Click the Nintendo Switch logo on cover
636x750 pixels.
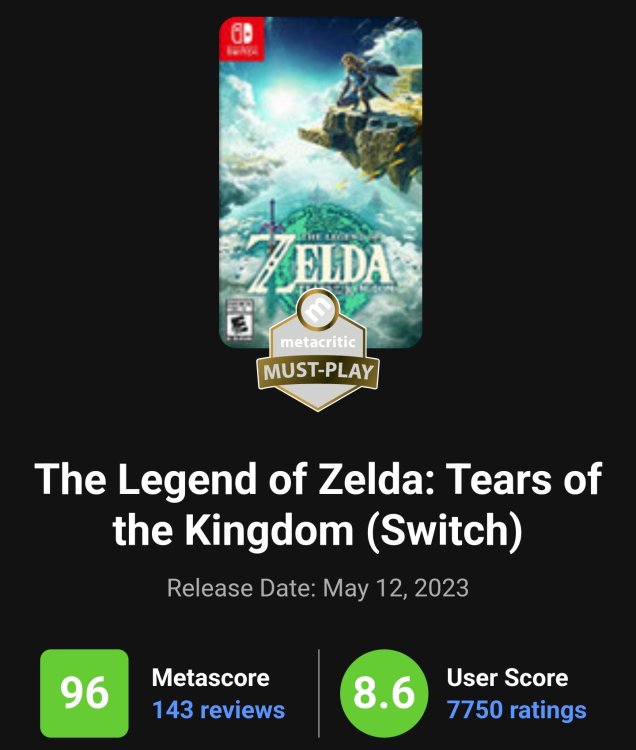242,39
